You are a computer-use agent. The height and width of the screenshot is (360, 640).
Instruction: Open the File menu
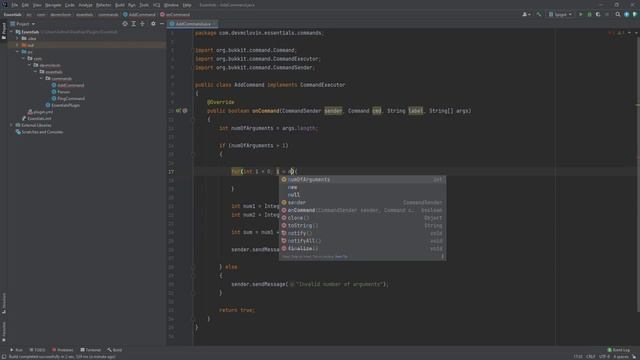[15, 5]
